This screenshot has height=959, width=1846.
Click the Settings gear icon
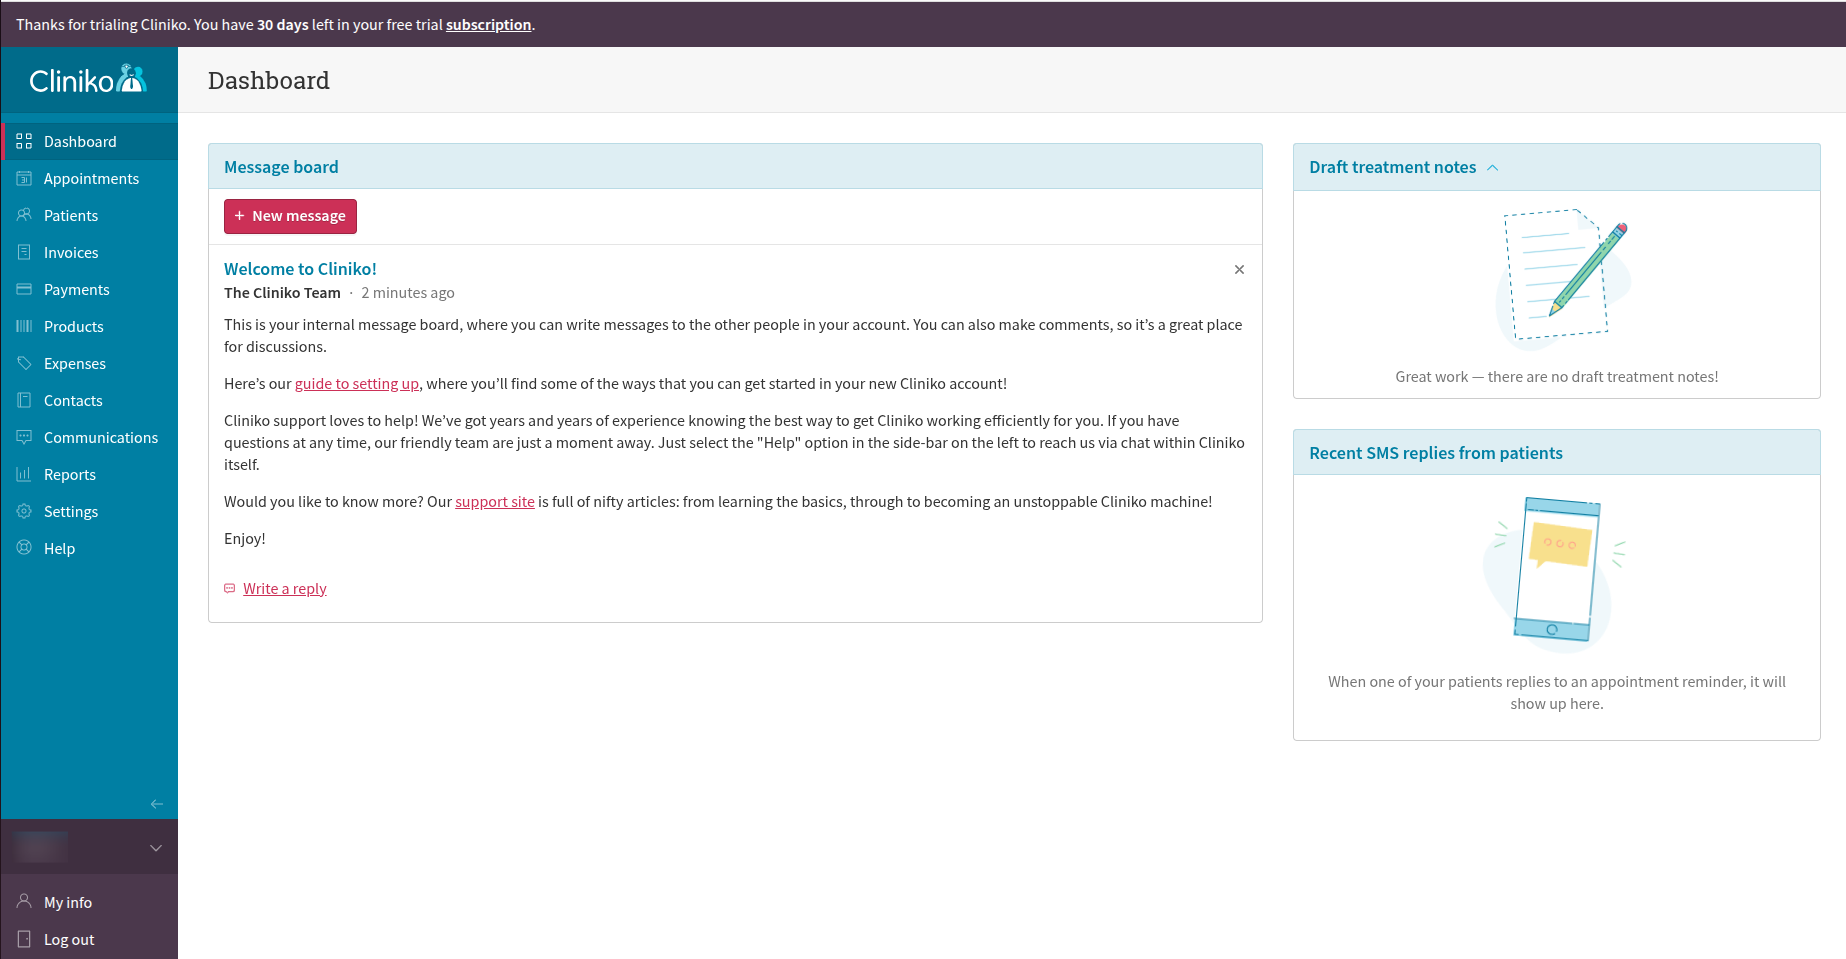(24, 511)
